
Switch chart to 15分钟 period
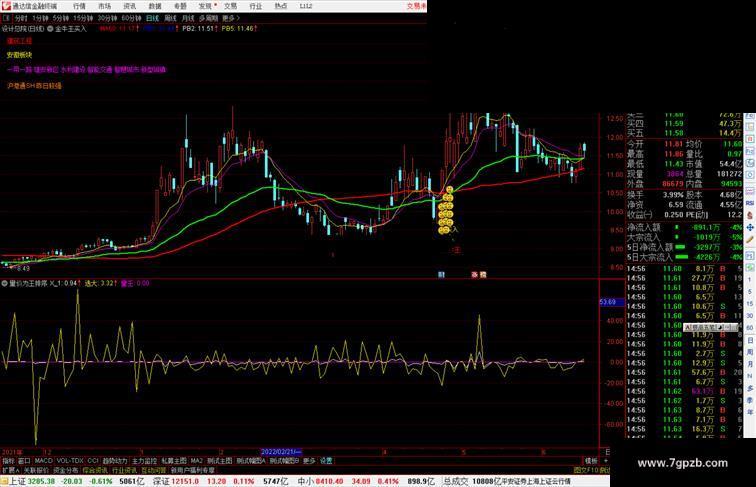tap(83, 18)
